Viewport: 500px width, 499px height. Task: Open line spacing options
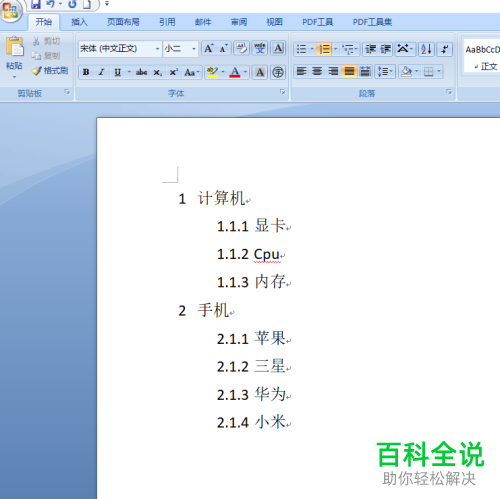point(385,71)
